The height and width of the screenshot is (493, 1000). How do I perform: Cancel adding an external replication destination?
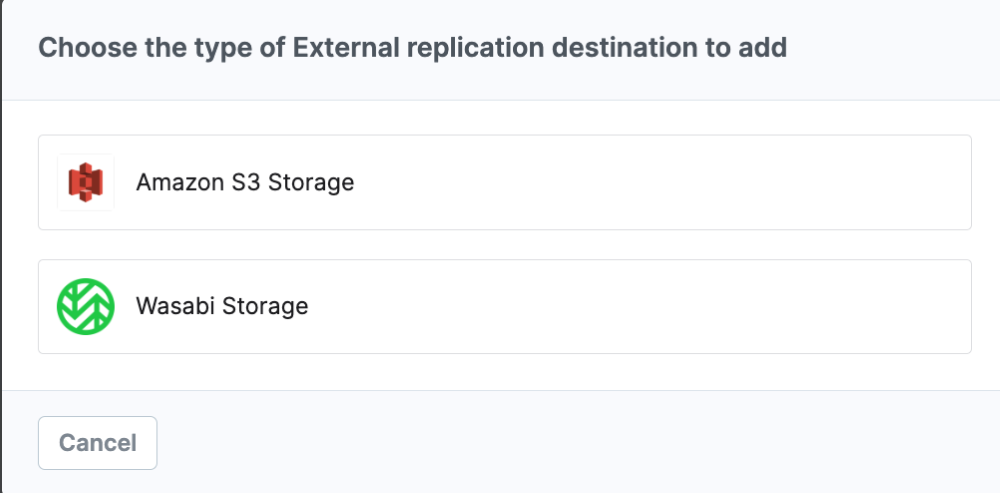pos(98,443)
